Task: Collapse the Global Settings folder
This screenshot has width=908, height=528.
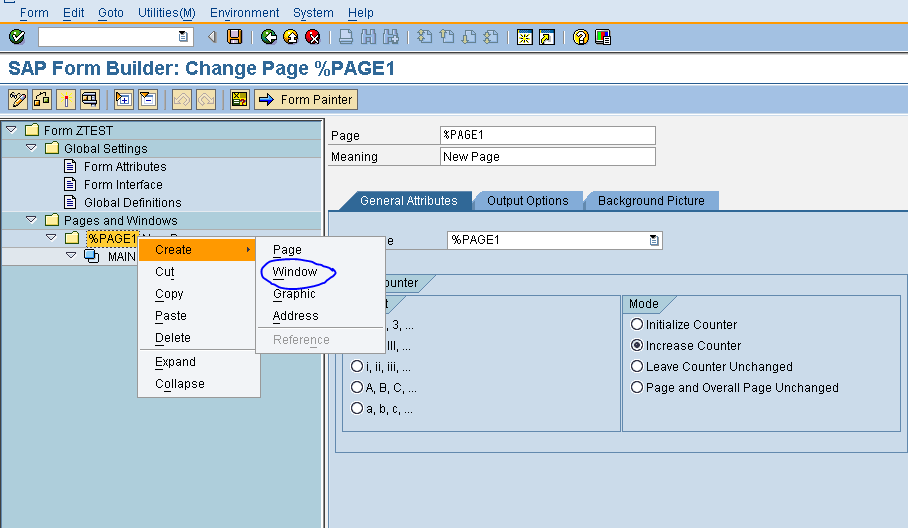Action: [x=31, y=148]
